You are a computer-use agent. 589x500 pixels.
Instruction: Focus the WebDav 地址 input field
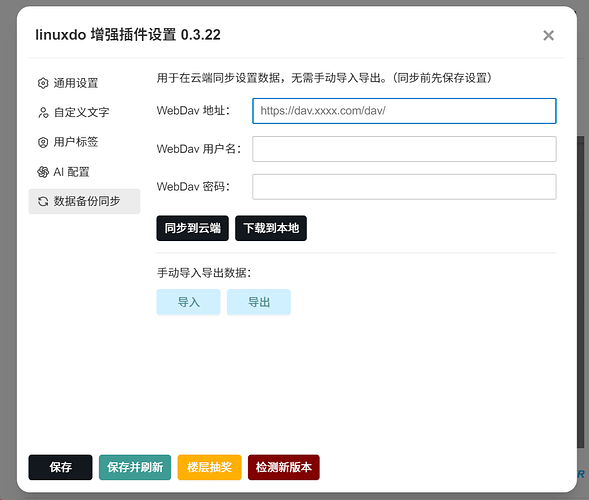click(x=404, y=111)
